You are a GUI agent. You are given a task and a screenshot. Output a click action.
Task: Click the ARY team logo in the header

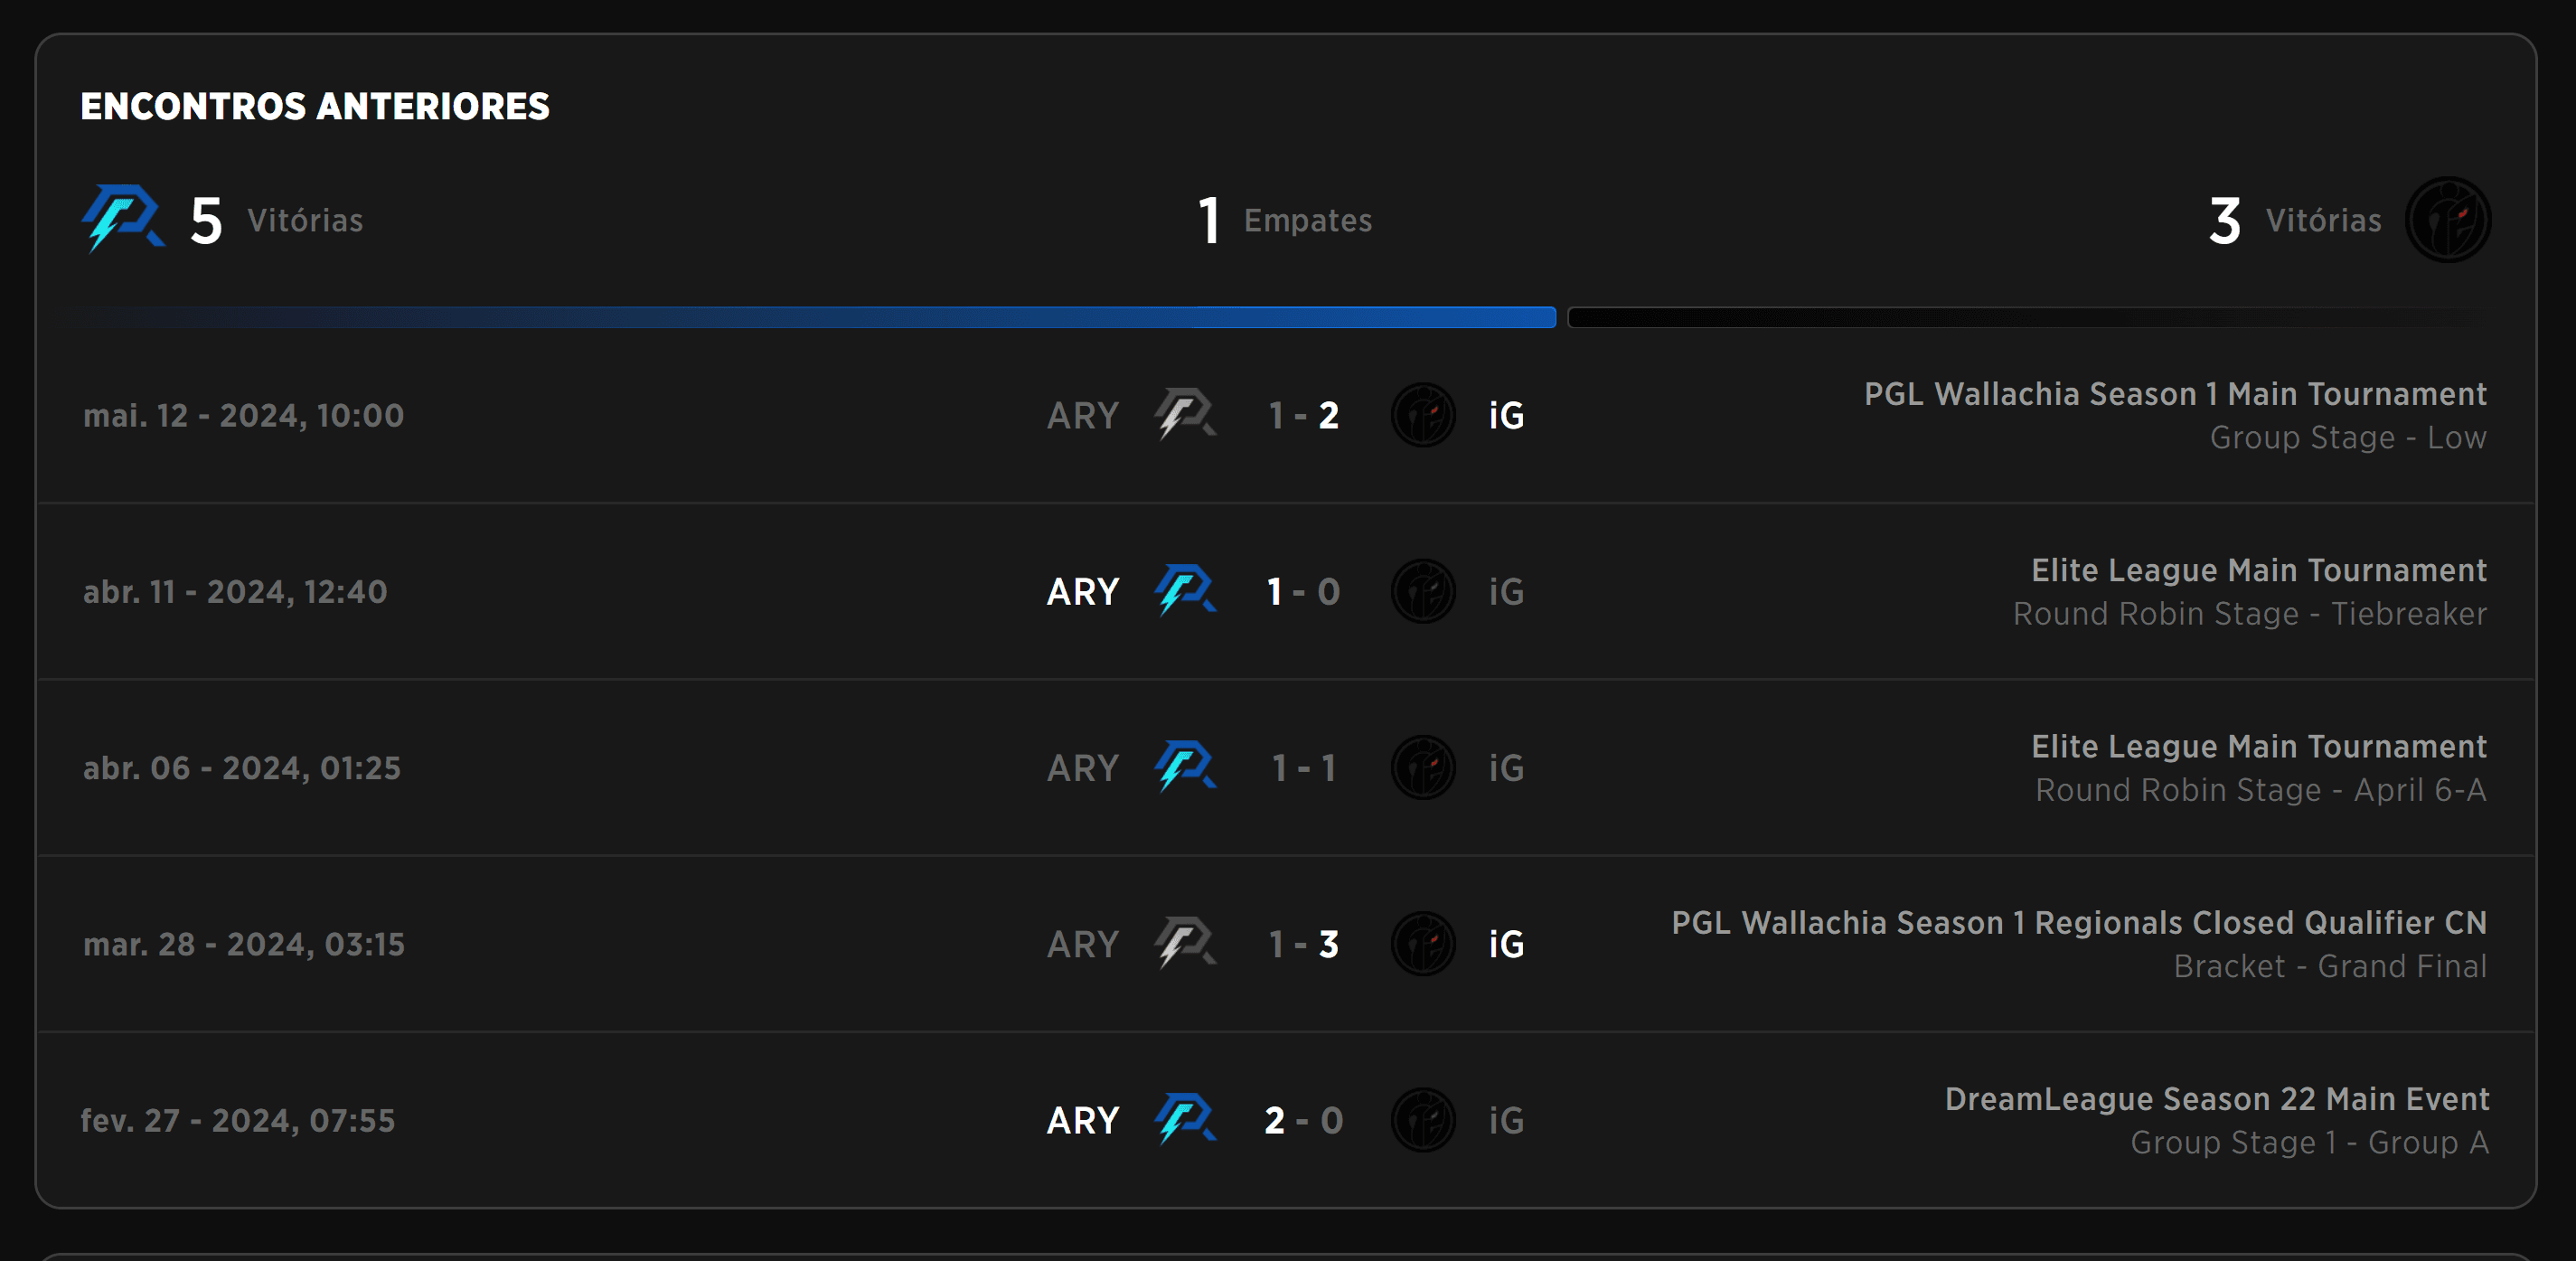point(125,220)
